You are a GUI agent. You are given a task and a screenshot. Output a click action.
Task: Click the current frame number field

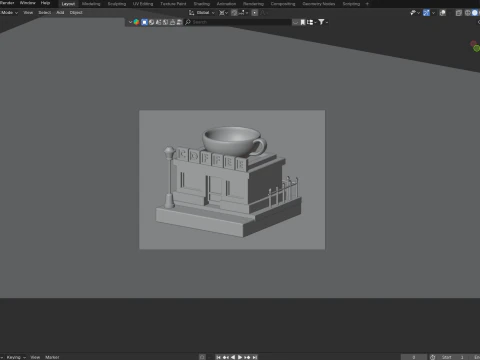click(x=414, y=357)
